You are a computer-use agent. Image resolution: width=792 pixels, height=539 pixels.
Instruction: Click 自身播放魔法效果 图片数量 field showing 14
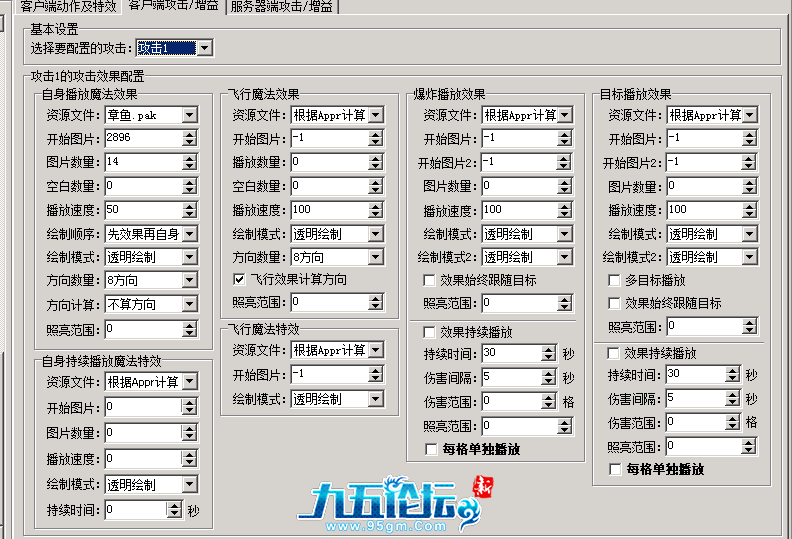[143, 162]
